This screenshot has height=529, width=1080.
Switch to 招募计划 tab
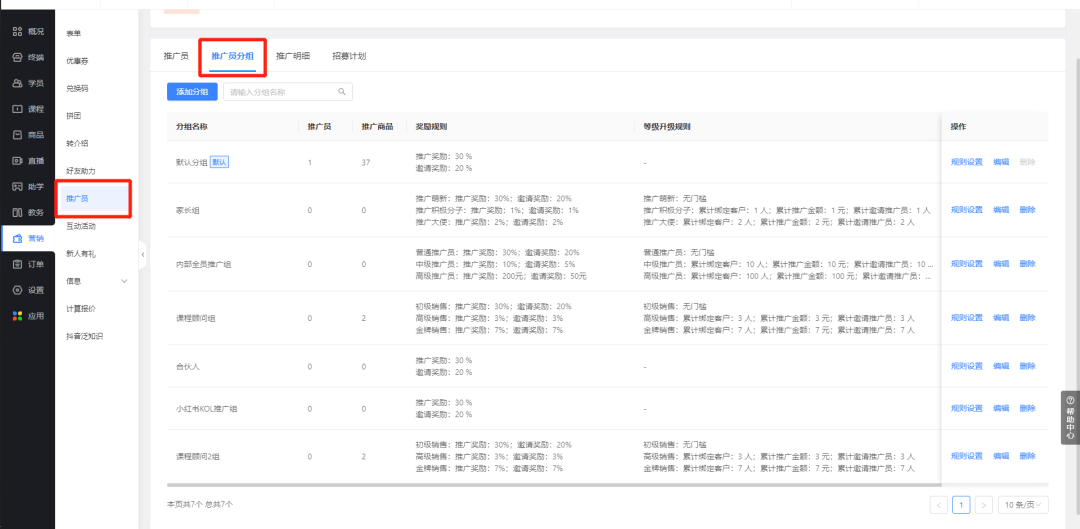point(349,56)
